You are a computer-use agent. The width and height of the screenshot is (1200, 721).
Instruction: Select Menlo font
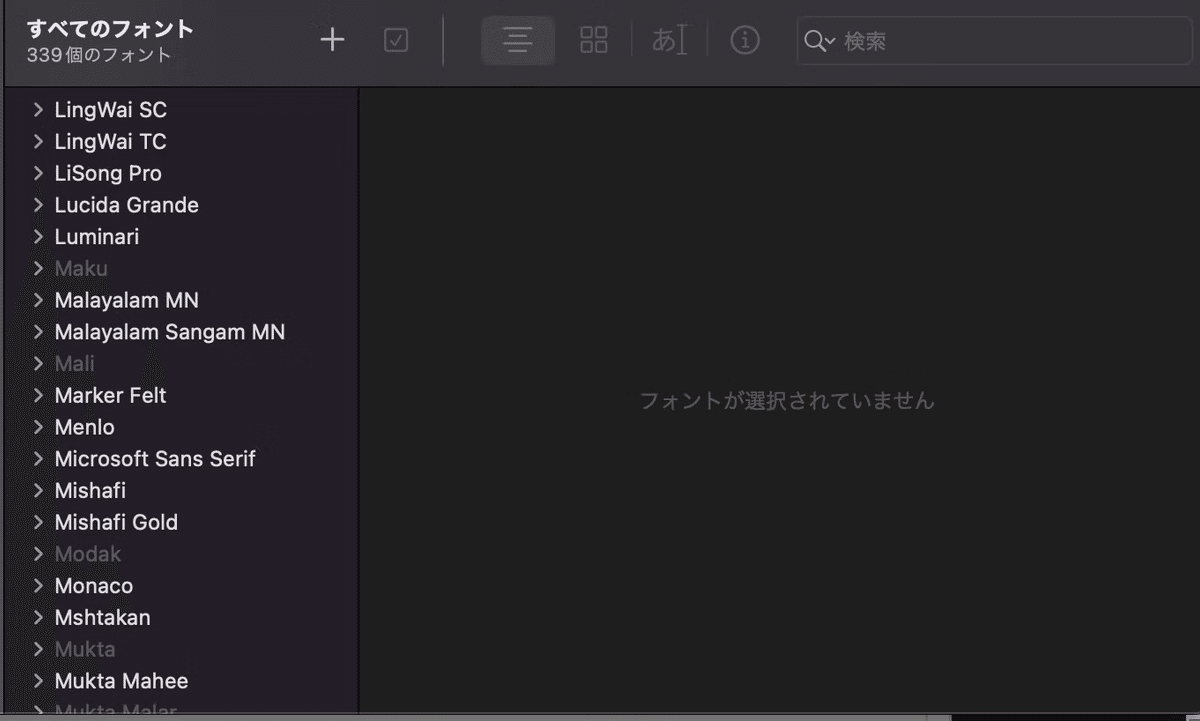(85, 427)
